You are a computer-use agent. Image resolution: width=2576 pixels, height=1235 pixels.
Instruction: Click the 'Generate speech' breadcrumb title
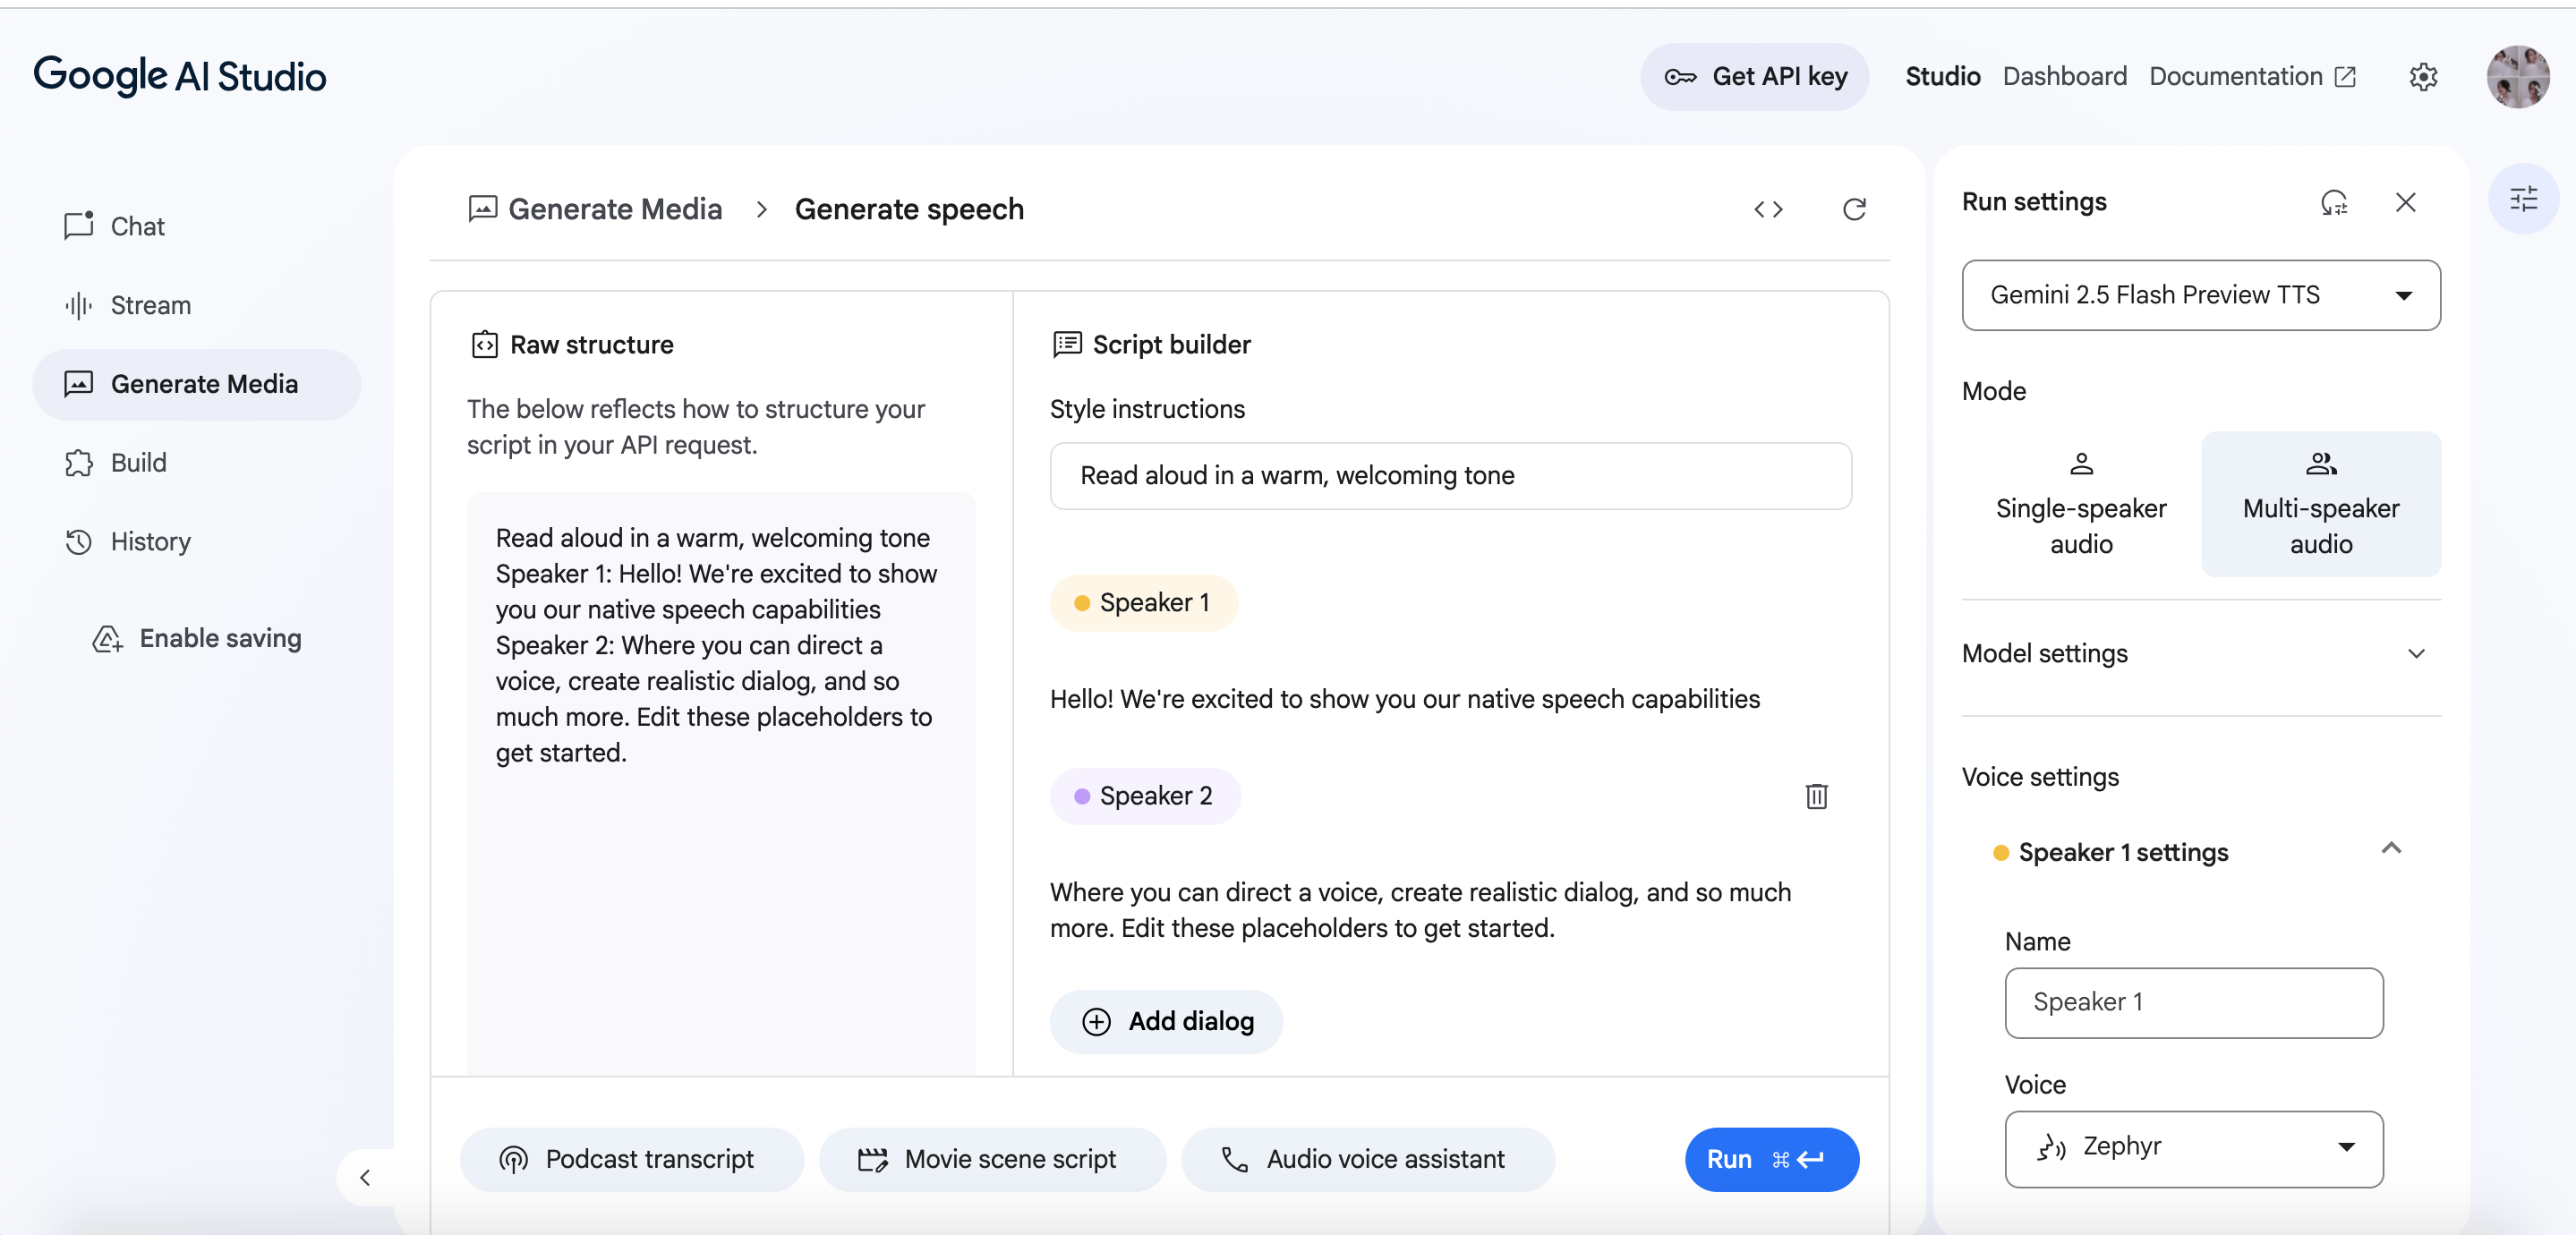(908, 209)
